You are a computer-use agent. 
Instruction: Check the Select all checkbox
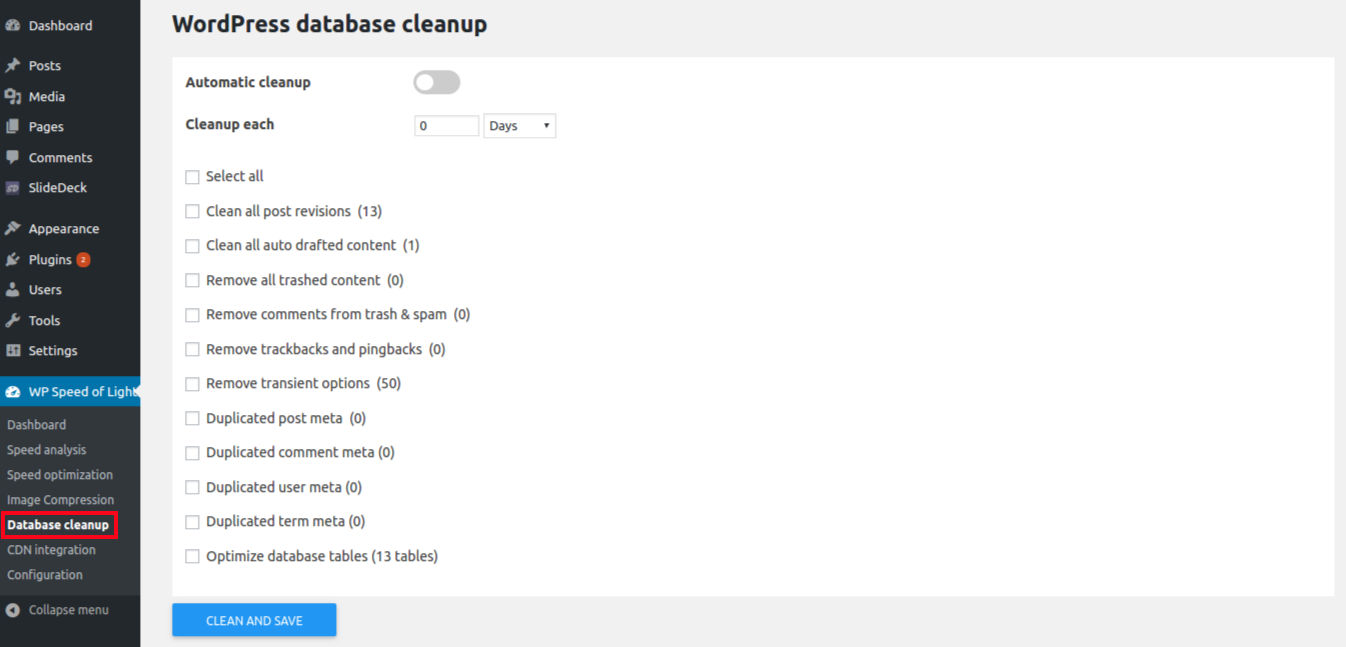click(192, 177)
